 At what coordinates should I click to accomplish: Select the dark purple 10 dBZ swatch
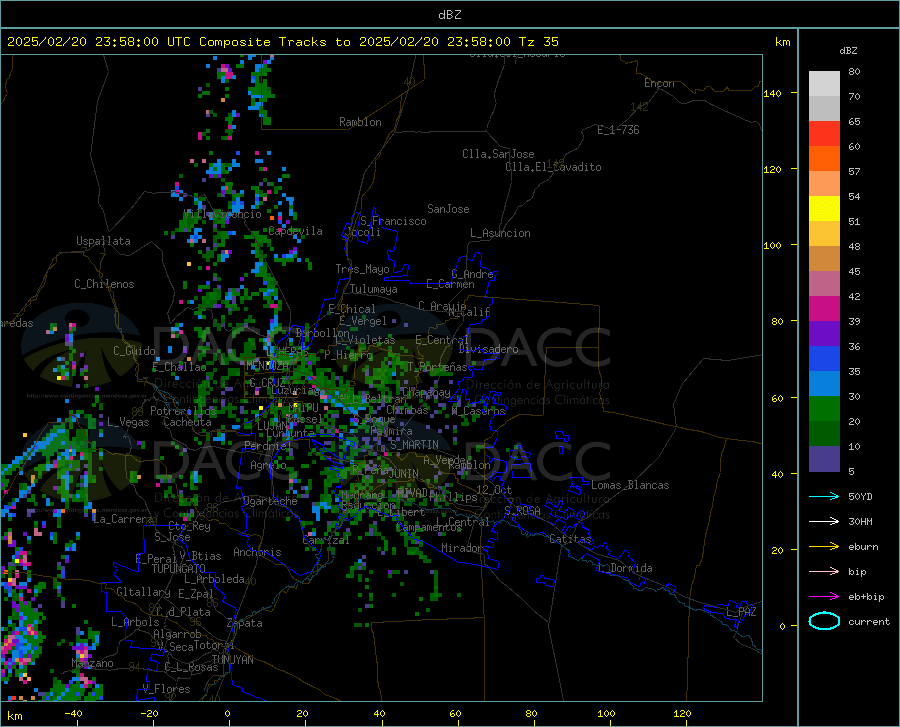pos(824,459)
